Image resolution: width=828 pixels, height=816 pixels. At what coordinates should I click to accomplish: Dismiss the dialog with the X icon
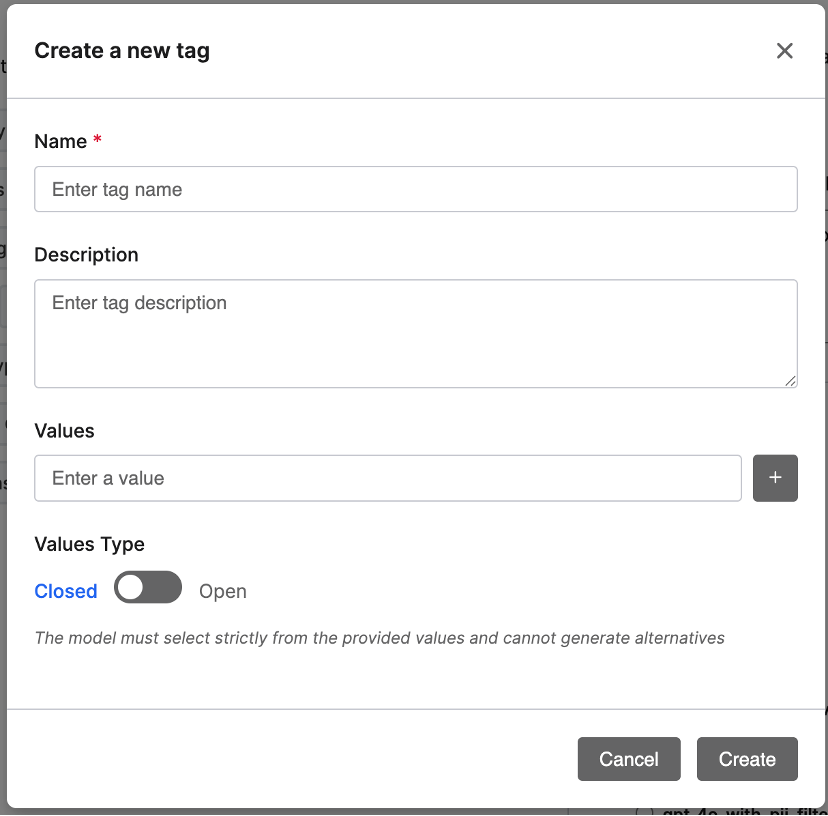(784, 50)
